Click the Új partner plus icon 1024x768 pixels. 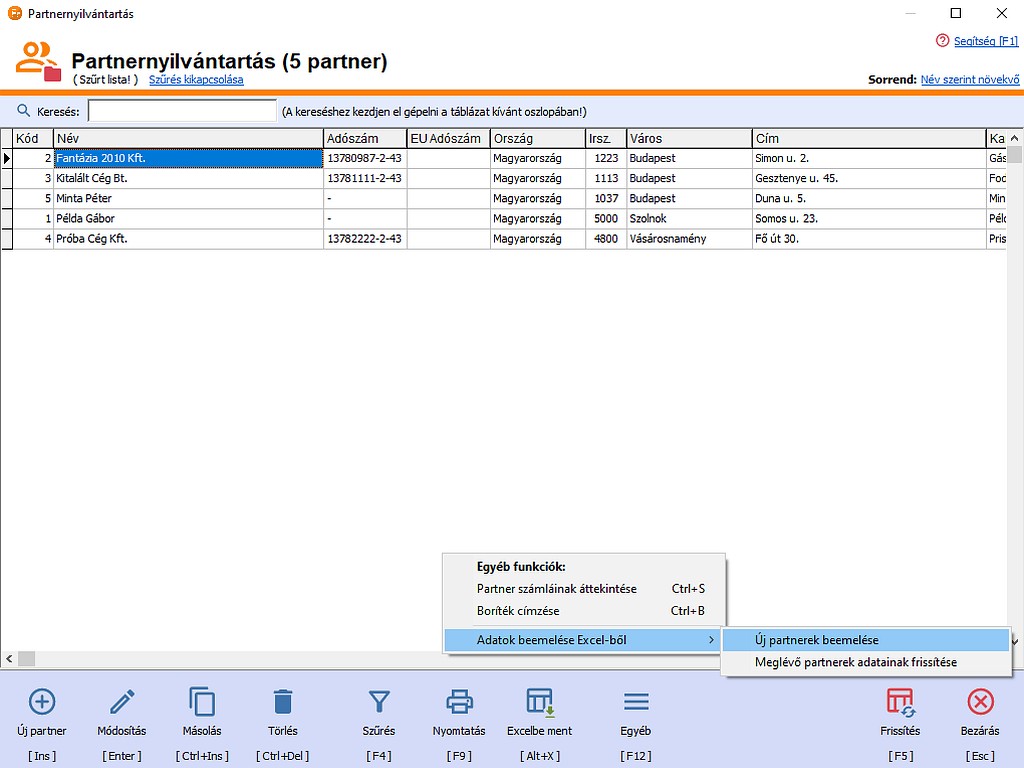pos(42,701)
